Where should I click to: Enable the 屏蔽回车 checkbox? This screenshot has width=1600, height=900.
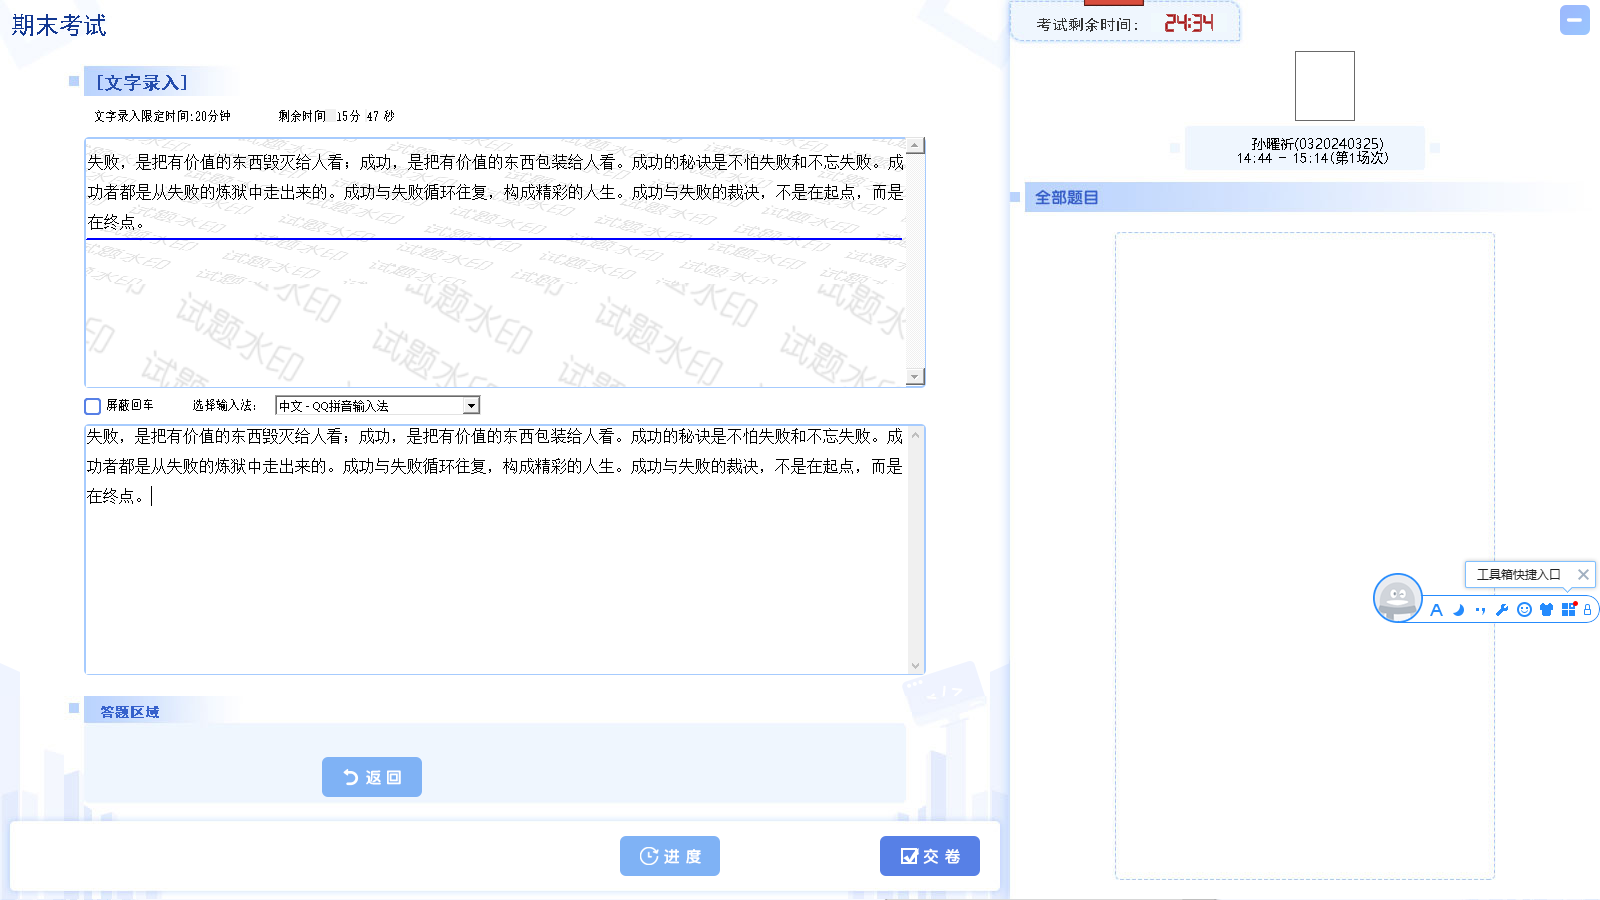[93, 406]
